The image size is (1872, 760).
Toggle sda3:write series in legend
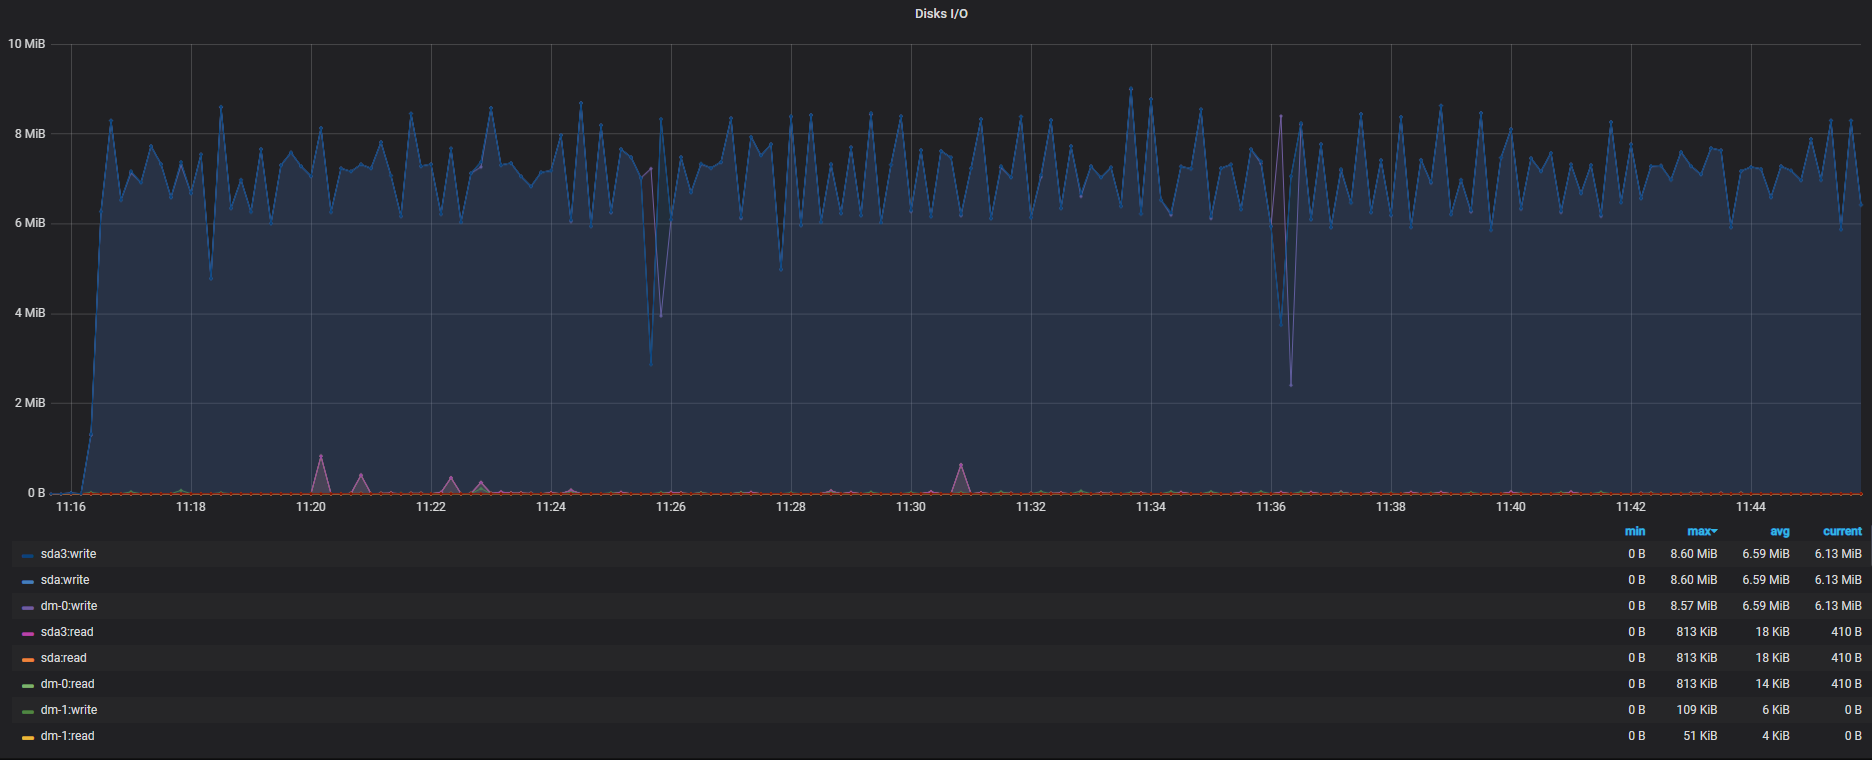(x=68, y=554)
